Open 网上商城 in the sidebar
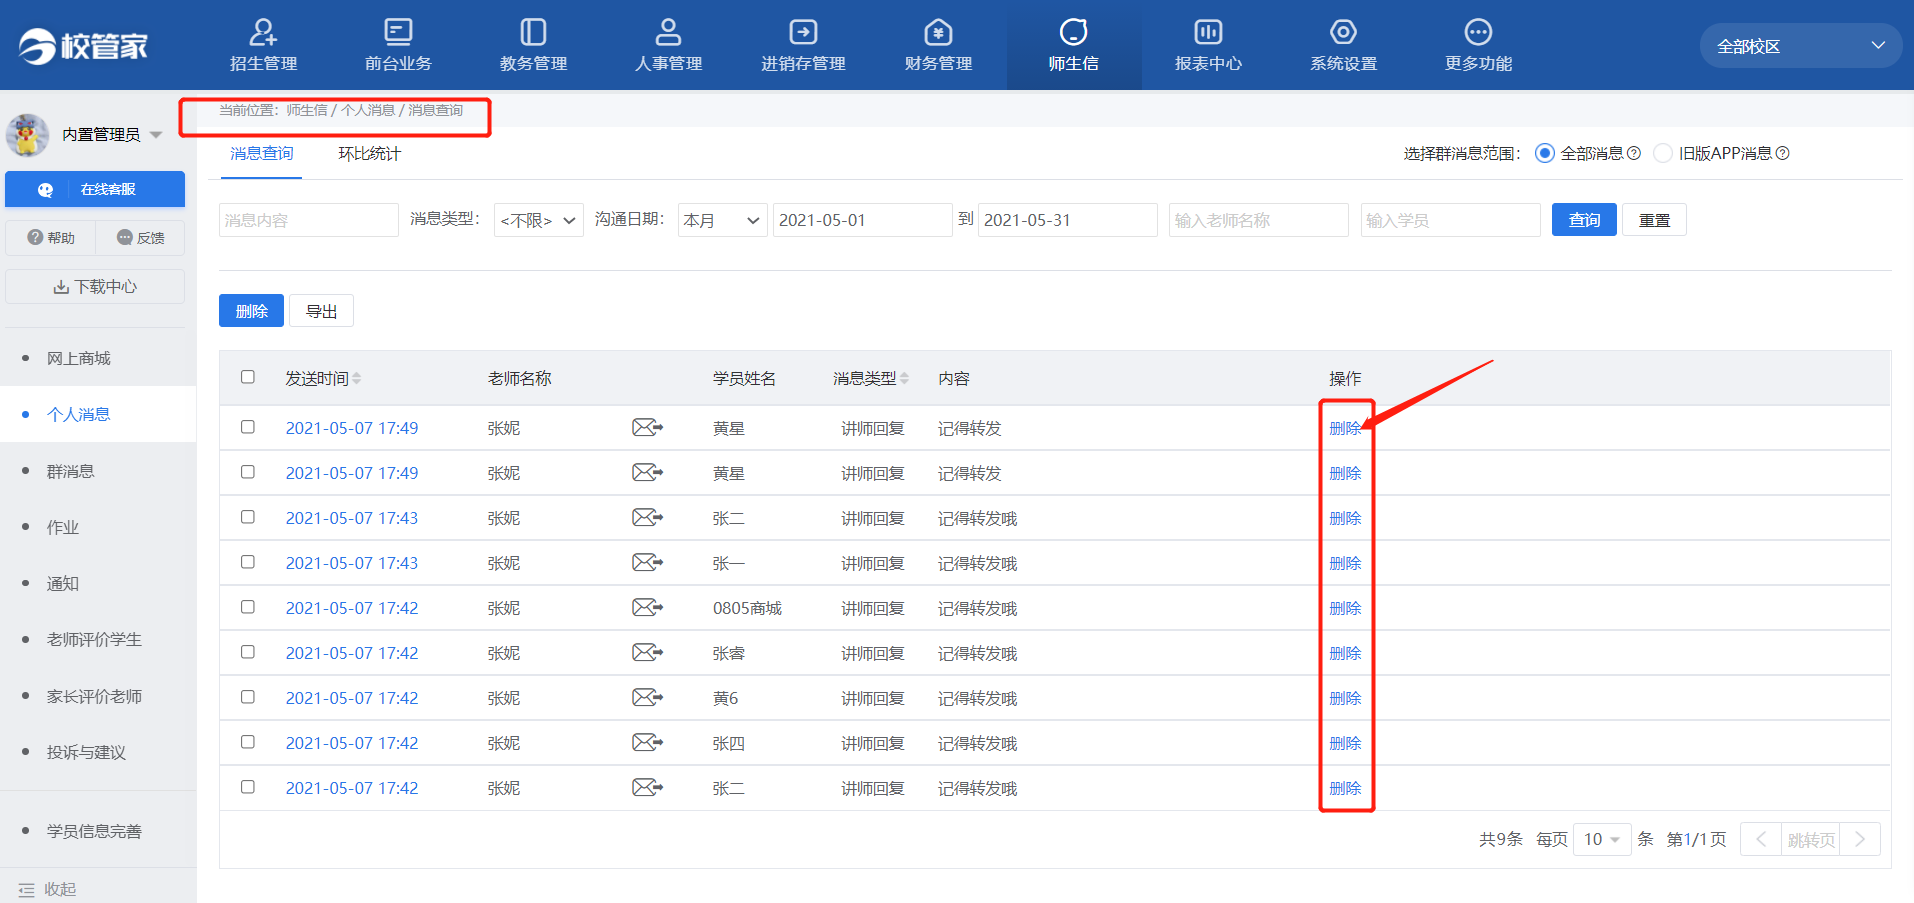 click(x=79, y=358)
